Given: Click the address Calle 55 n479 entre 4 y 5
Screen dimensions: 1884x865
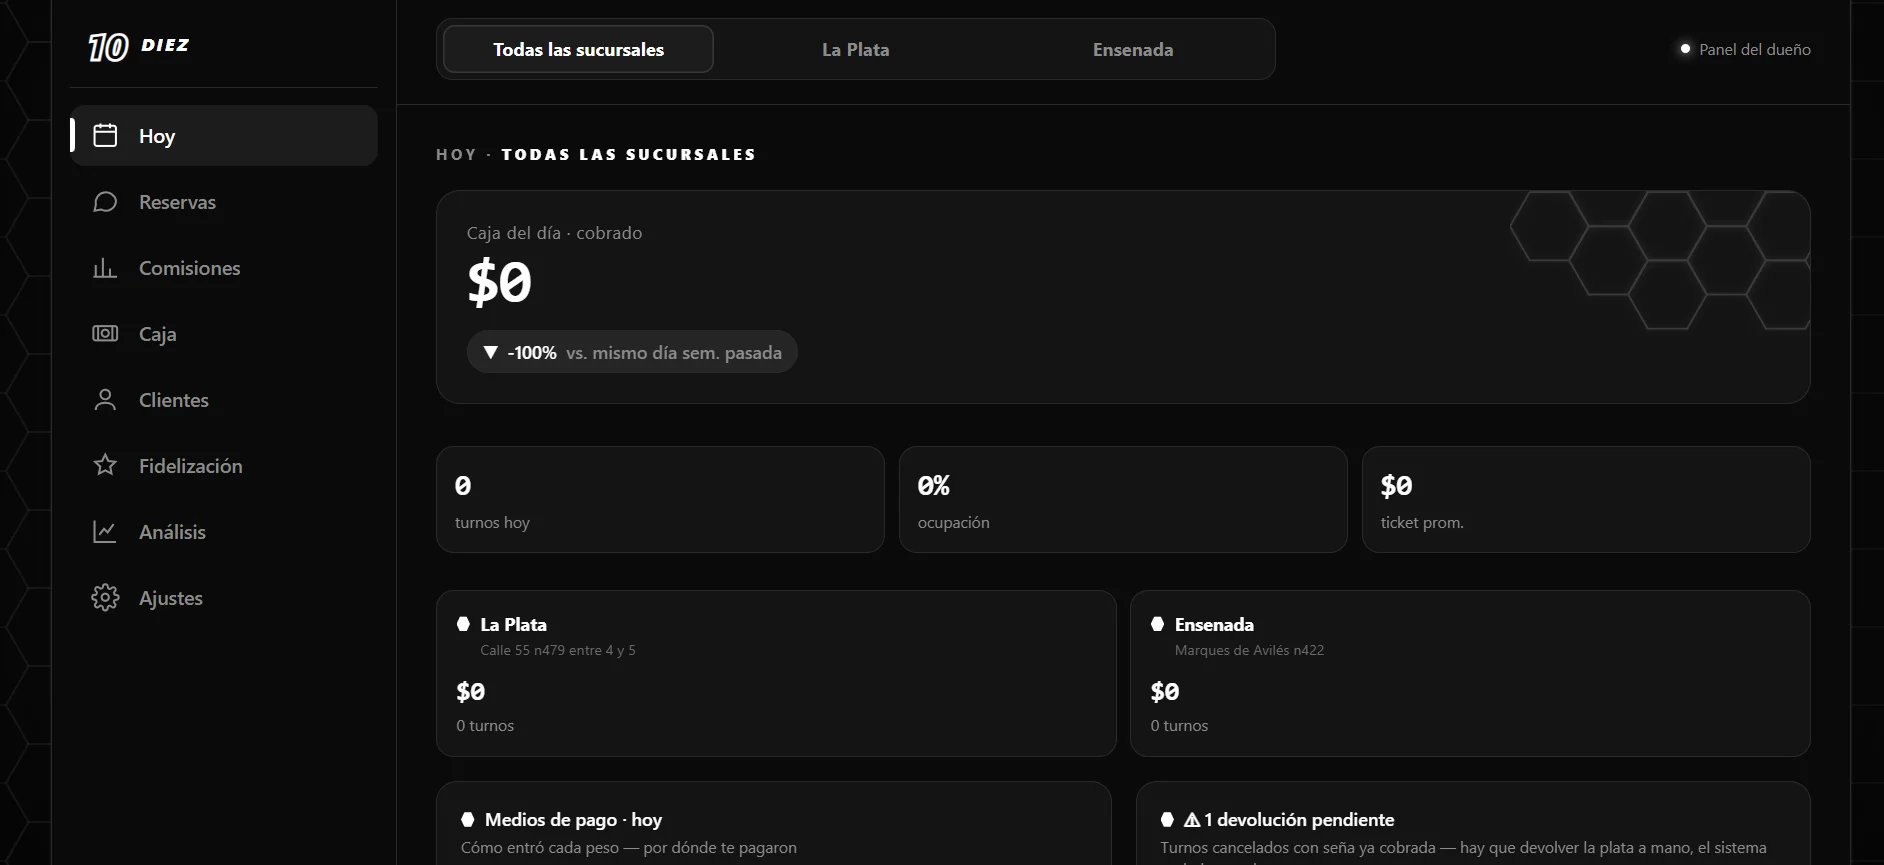Looking at the screenshot, I should coord(558,650).
